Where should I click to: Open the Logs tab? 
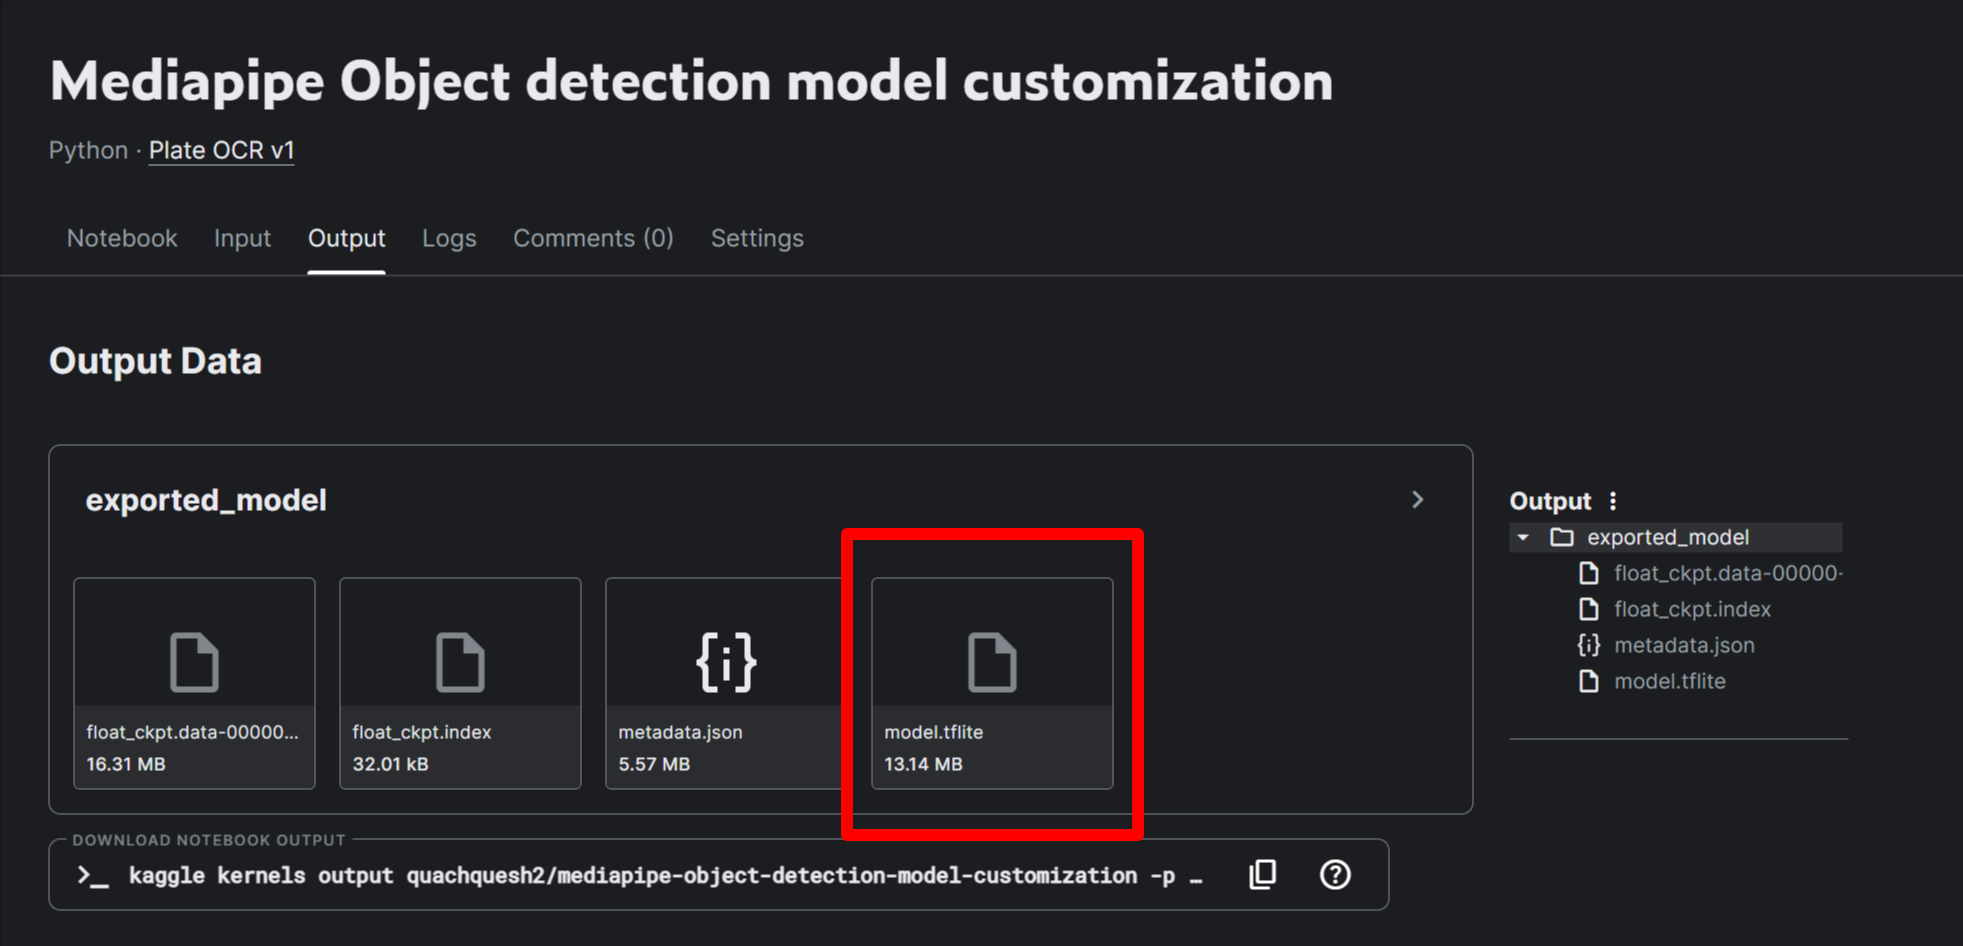pyautogui.click(x=449, y=238)
